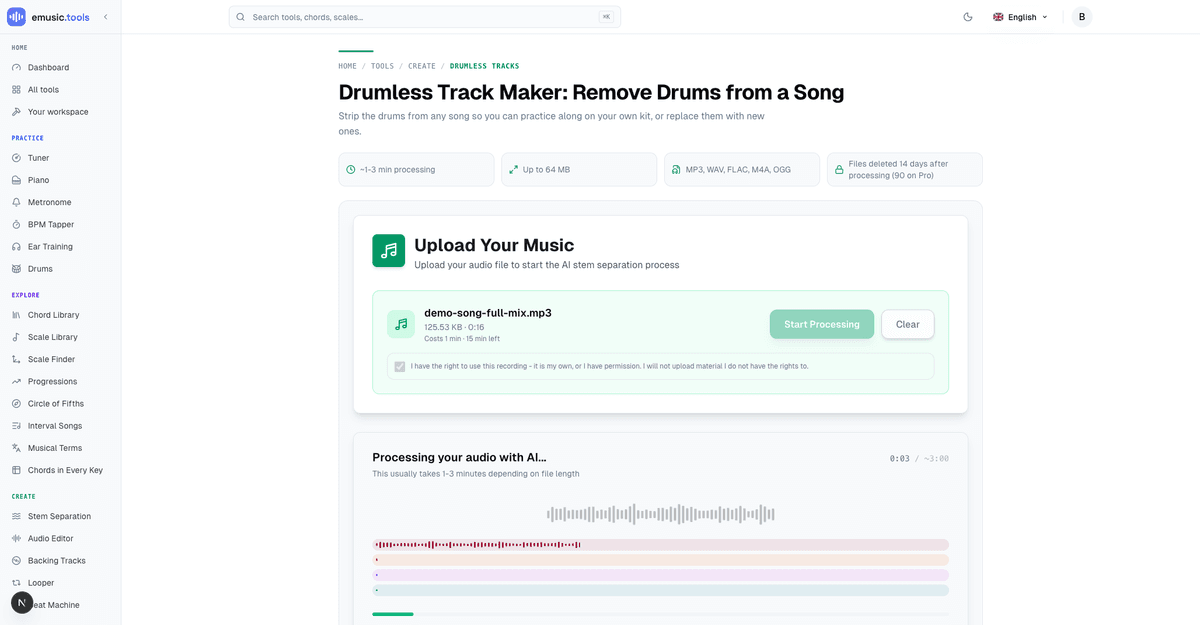
Task: Click the Metronome bell icon
Action: point(16,202)
